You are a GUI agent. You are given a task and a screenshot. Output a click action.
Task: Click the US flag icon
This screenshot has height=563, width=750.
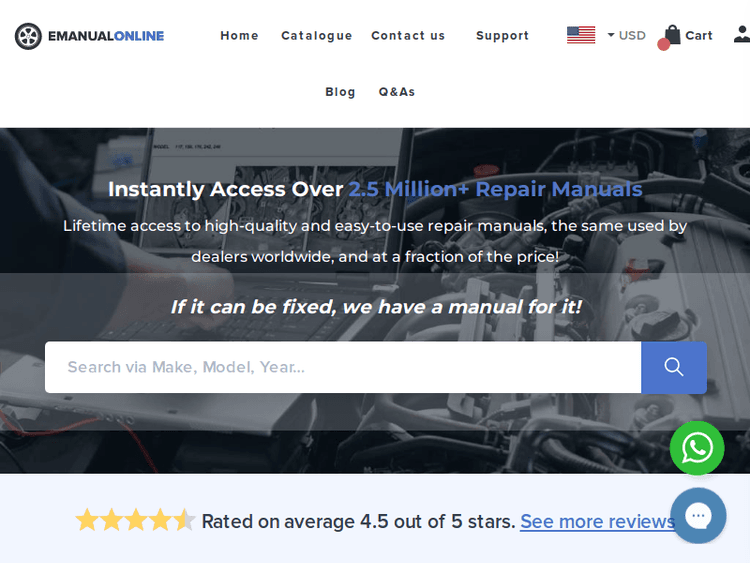(x=580, y=35)
